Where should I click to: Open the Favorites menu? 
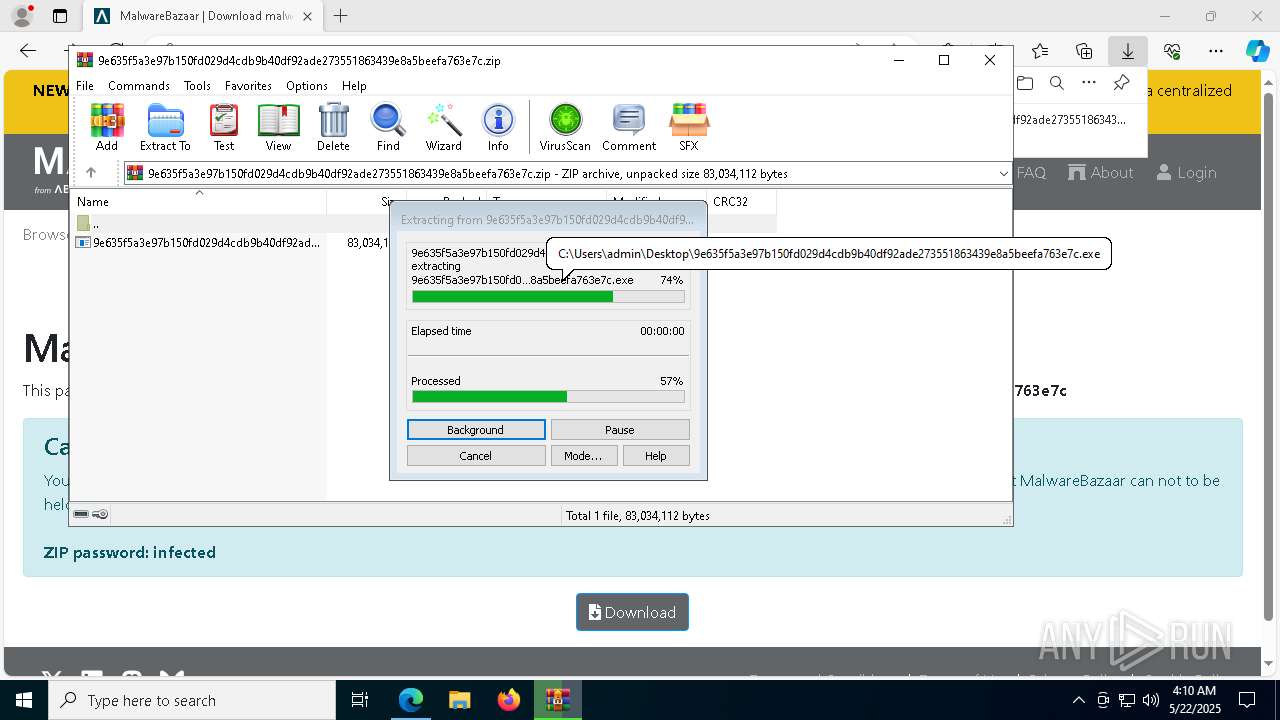click(248, 86)
